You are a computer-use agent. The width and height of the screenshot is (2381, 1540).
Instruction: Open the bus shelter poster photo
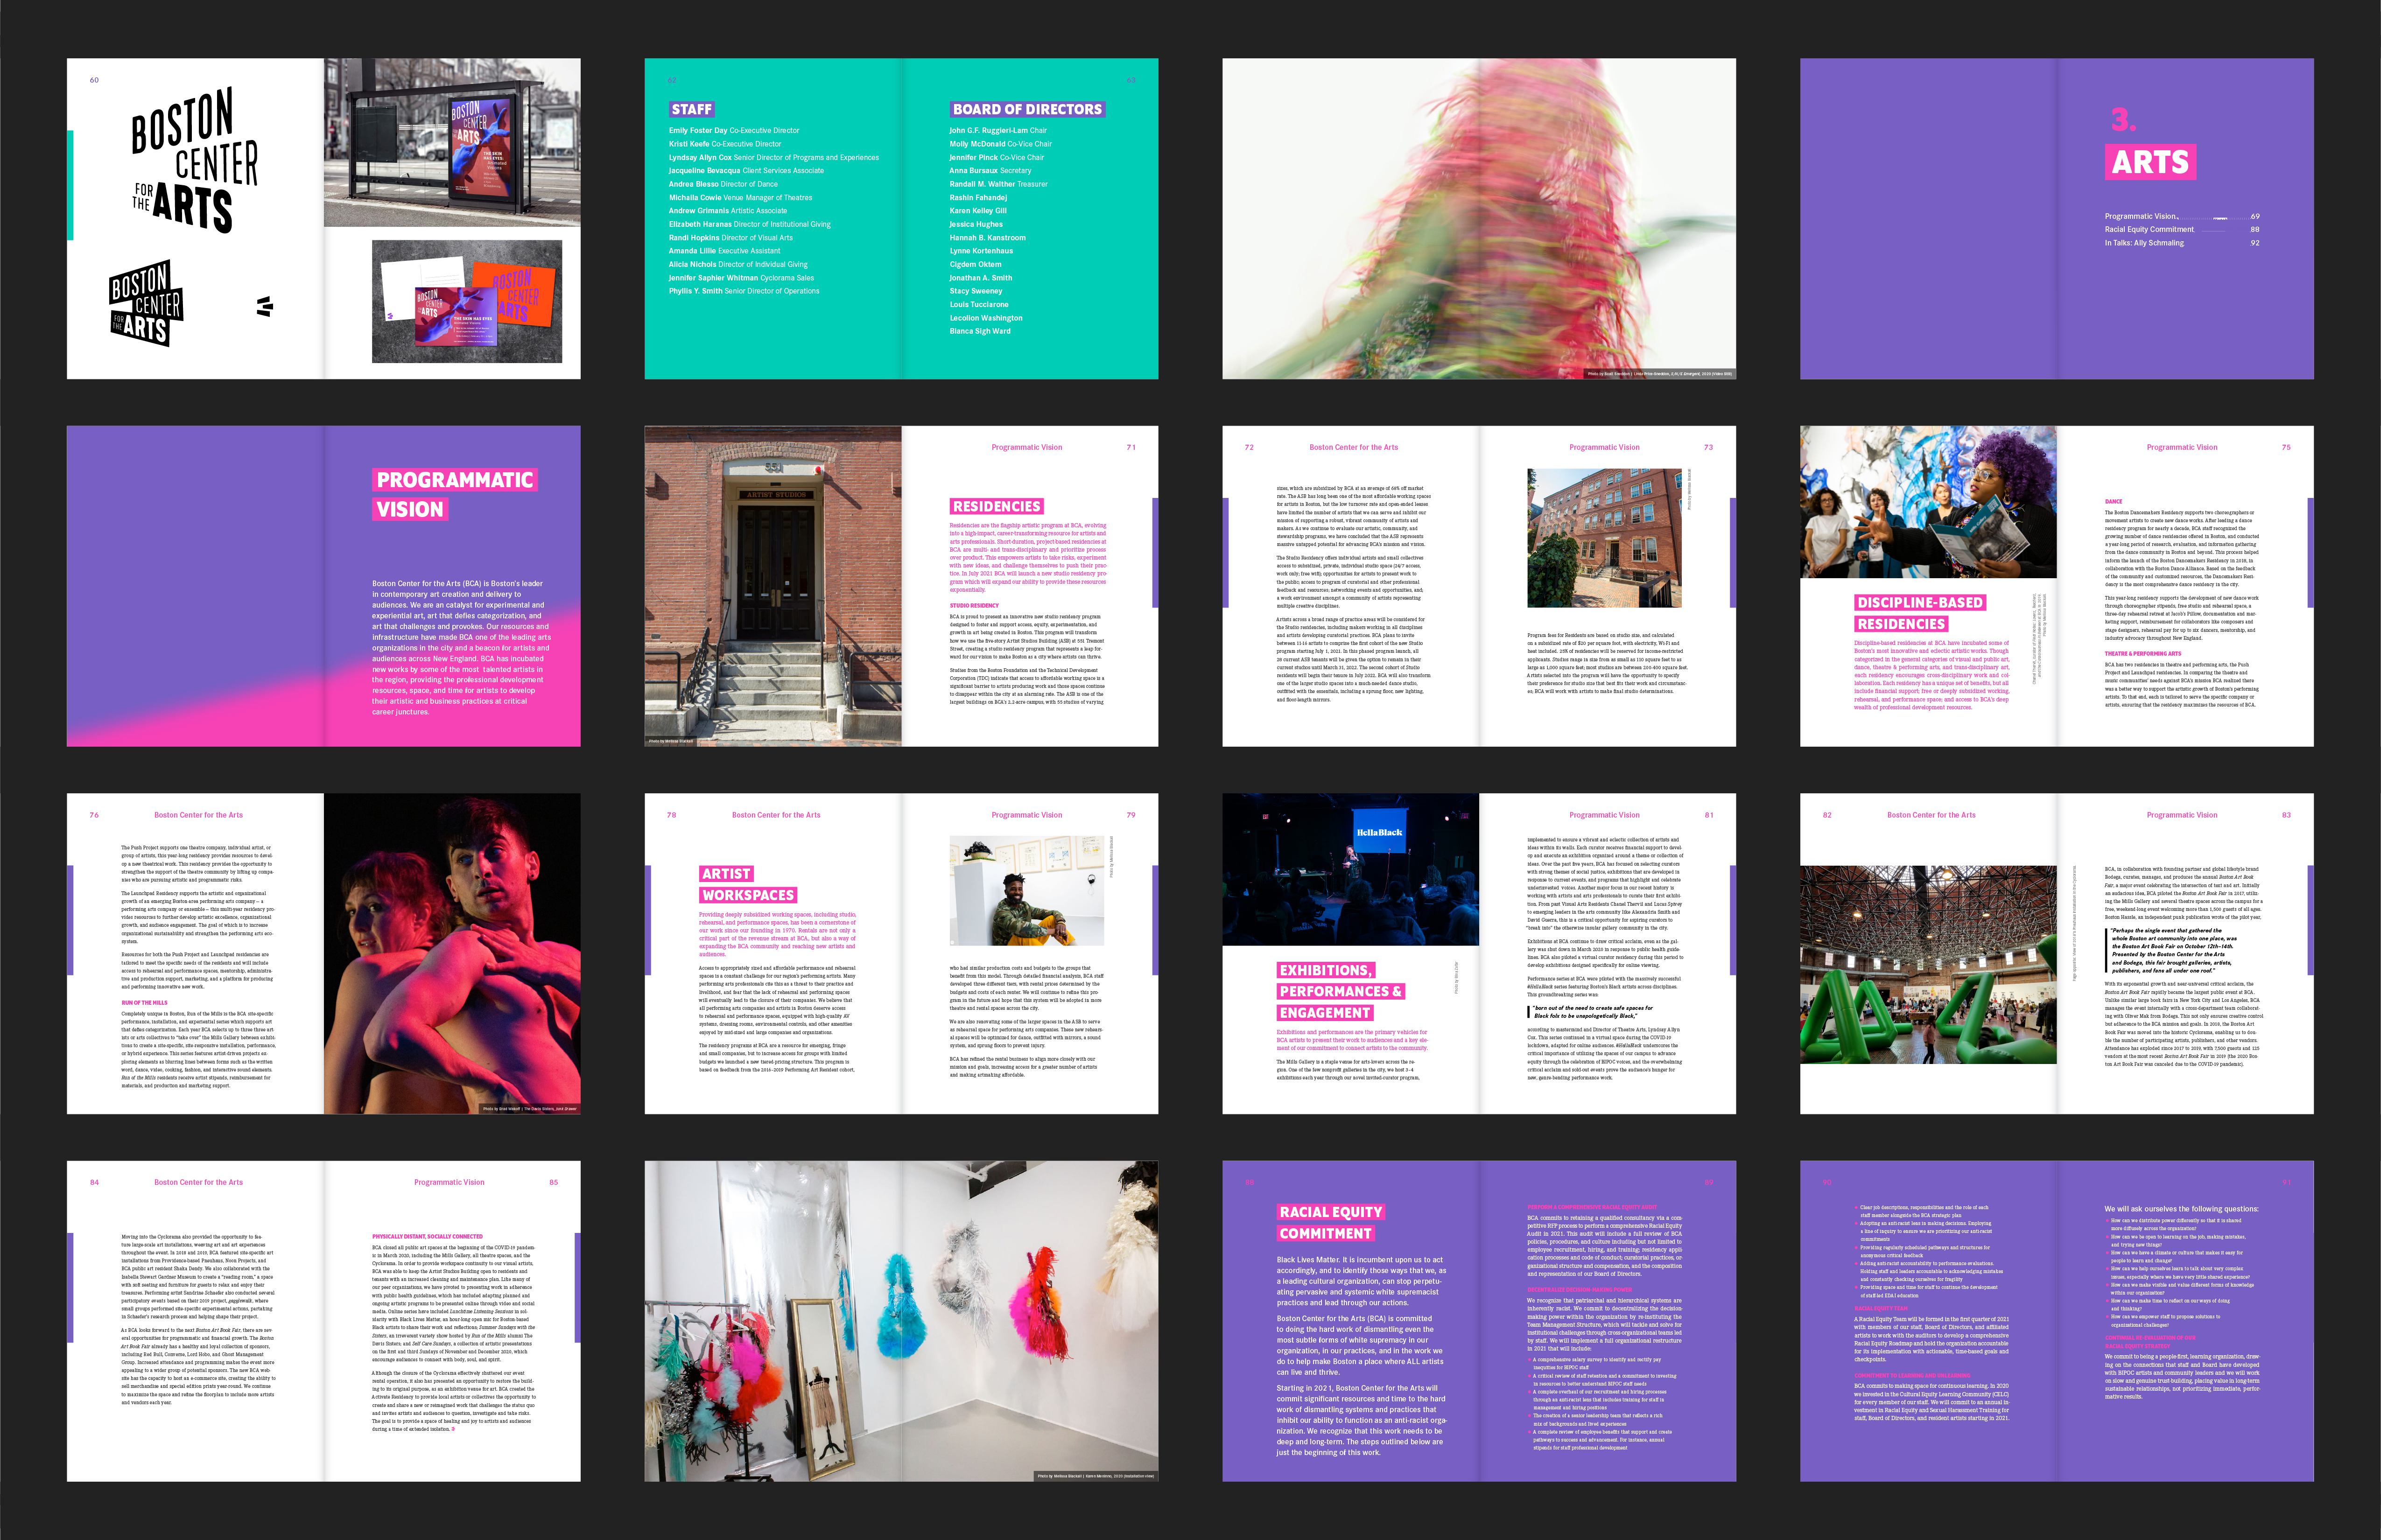452,142
